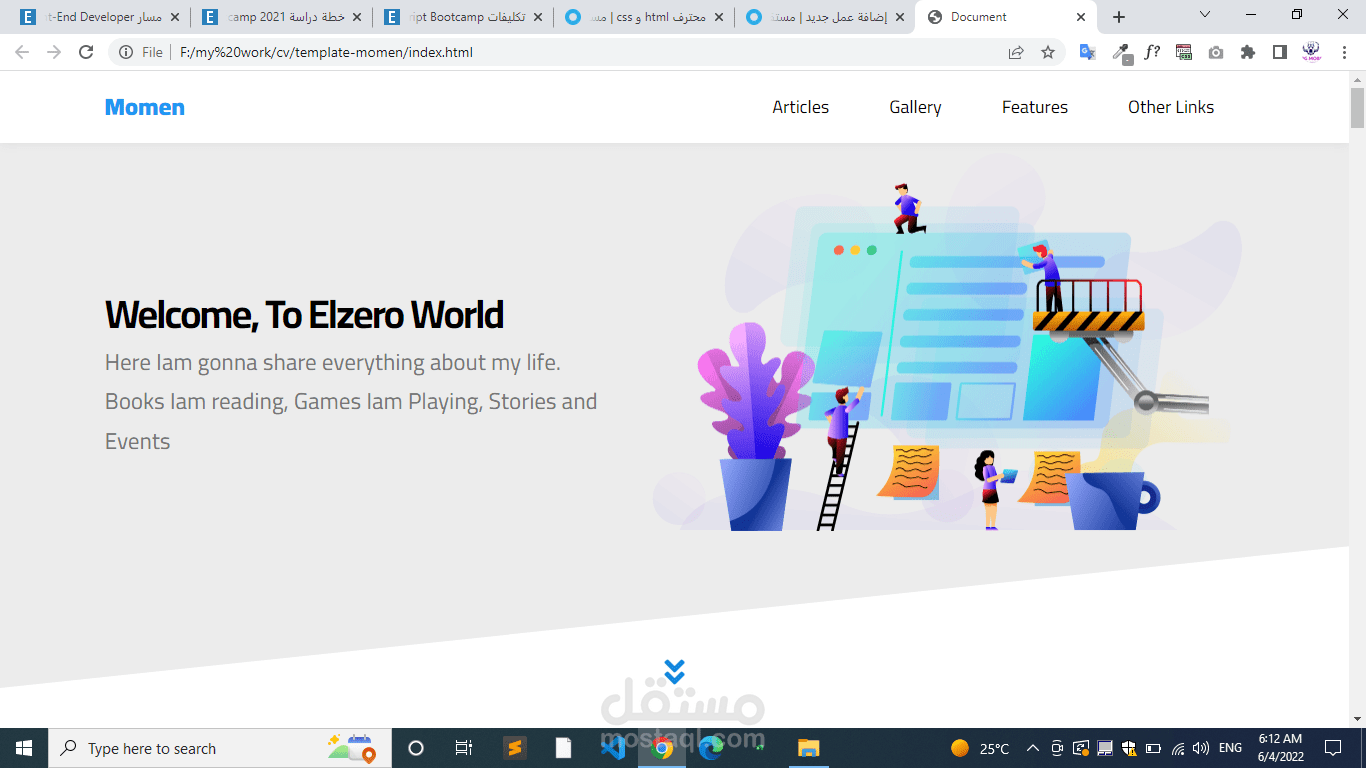Open File Explorer from the taskbar
The height and width of the screenshot is (768, 1366).
pyautogui.click(x=808, y=748)
